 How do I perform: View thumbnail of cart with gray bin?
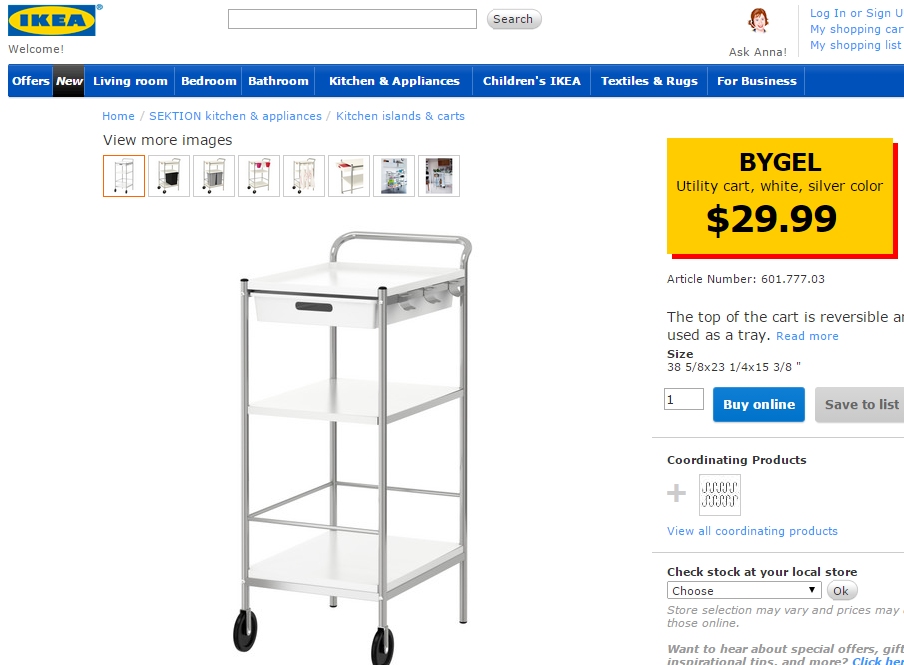(214, 176)
